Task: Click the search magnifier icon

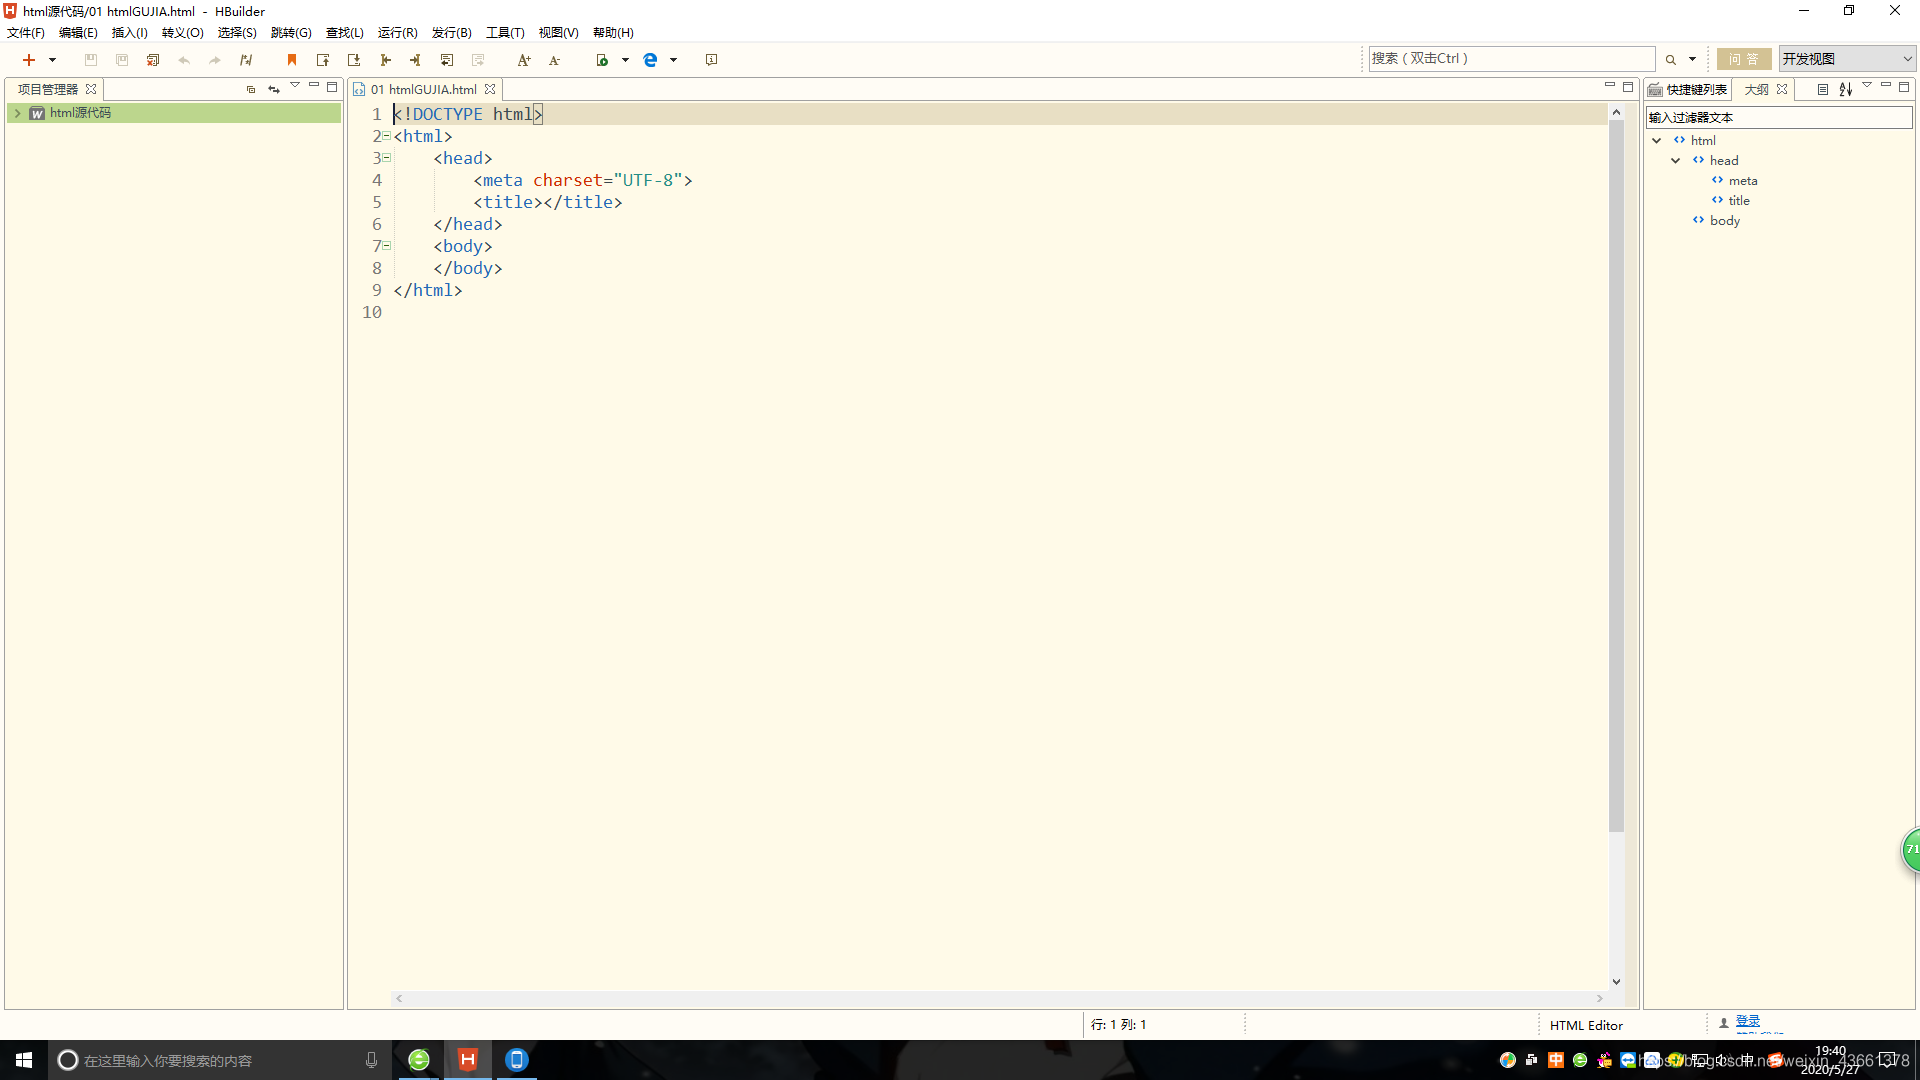Action: [x=1670, y=60]
